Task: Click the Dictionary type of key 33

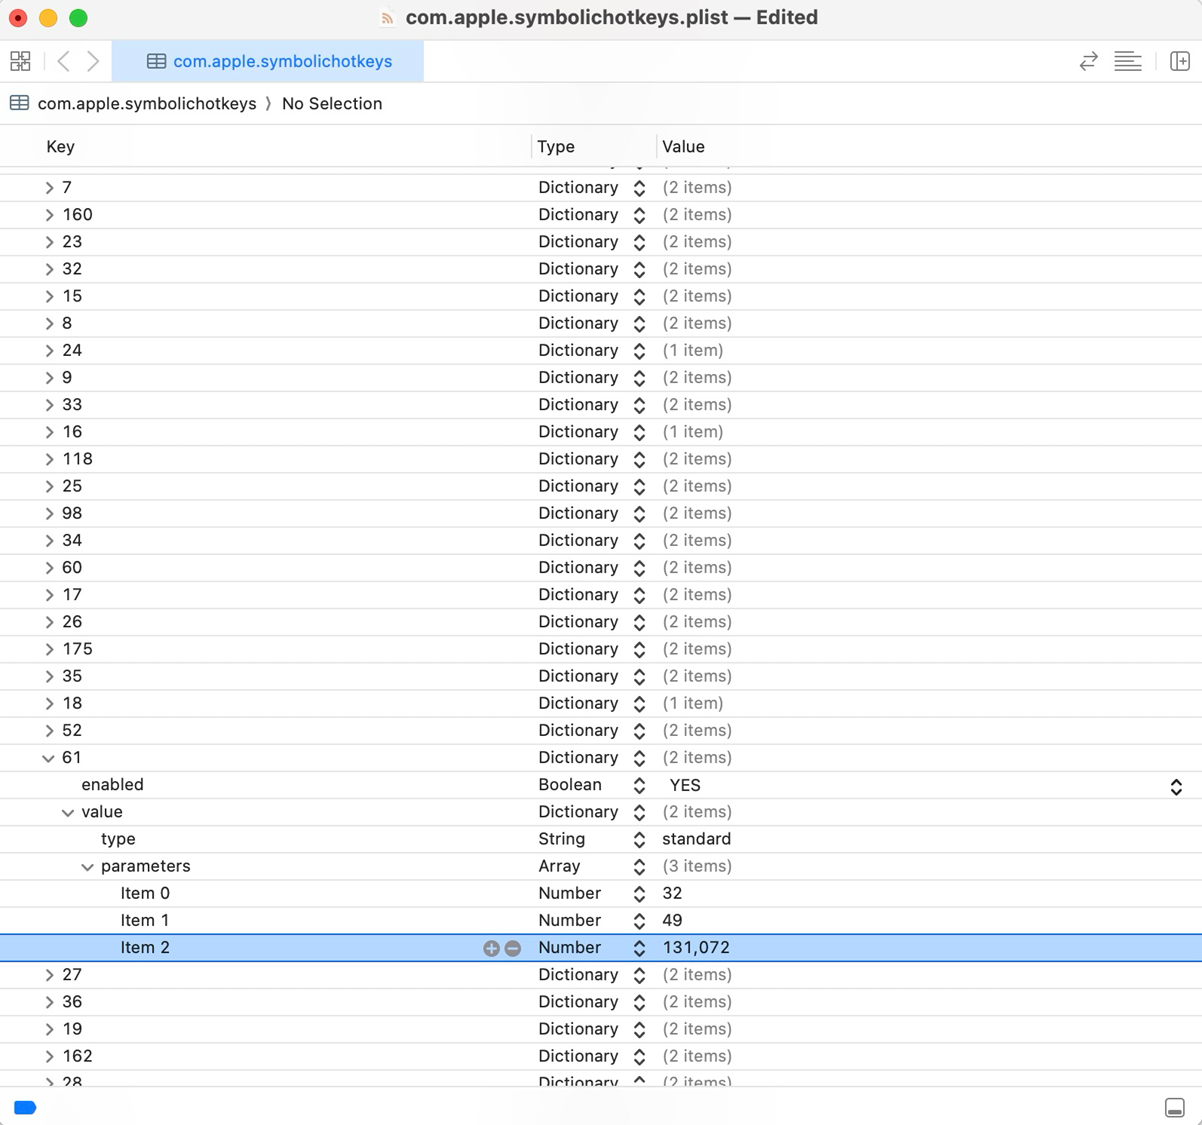Action: [578, 404]
